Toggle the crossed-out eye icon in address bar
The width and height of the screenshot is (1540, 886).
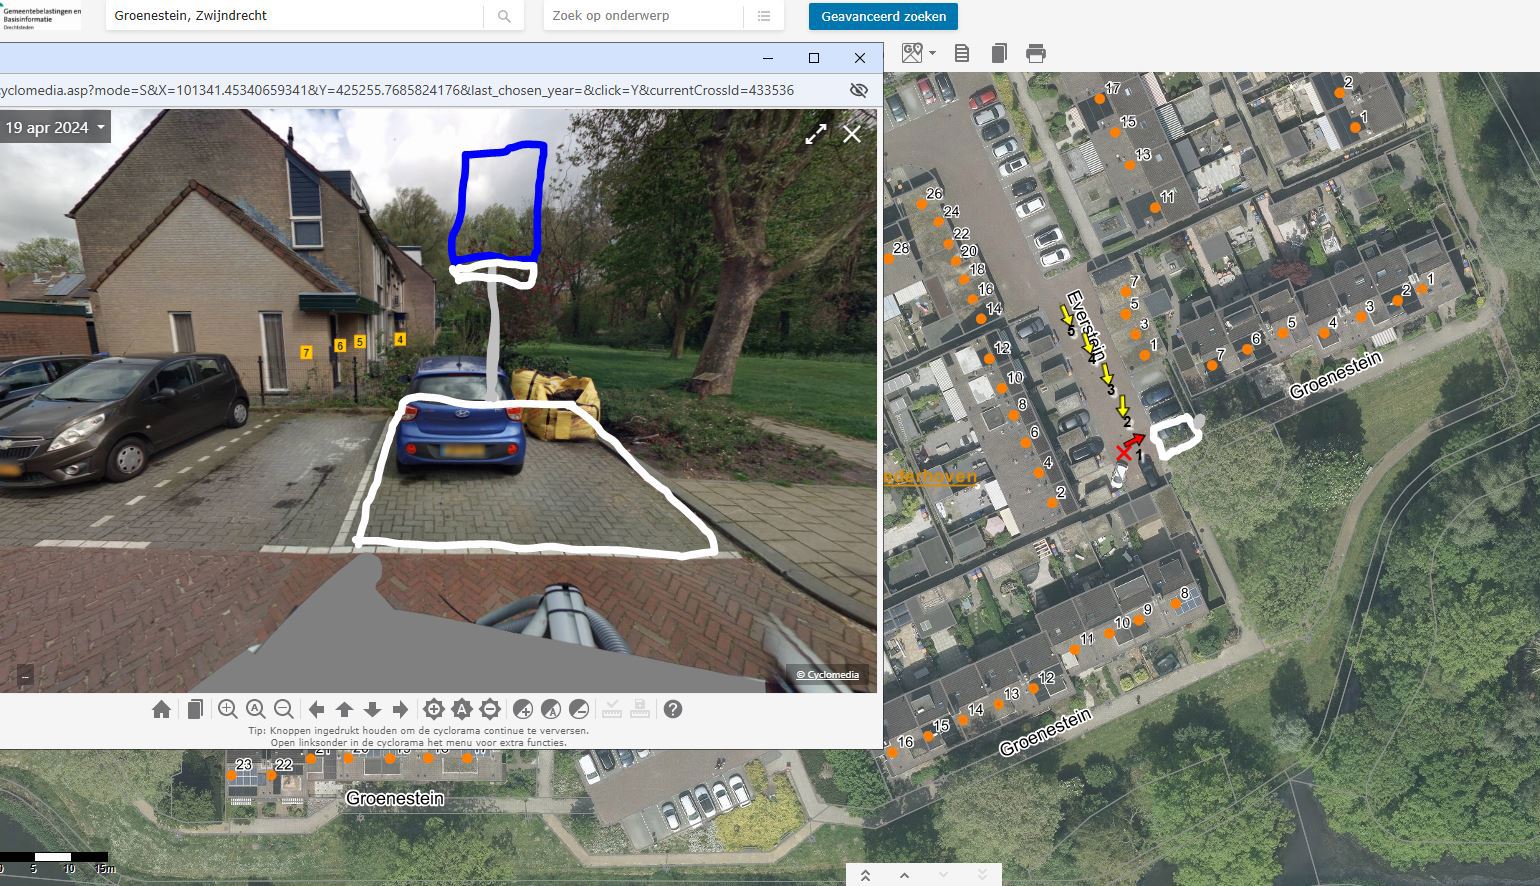point(858,90)
